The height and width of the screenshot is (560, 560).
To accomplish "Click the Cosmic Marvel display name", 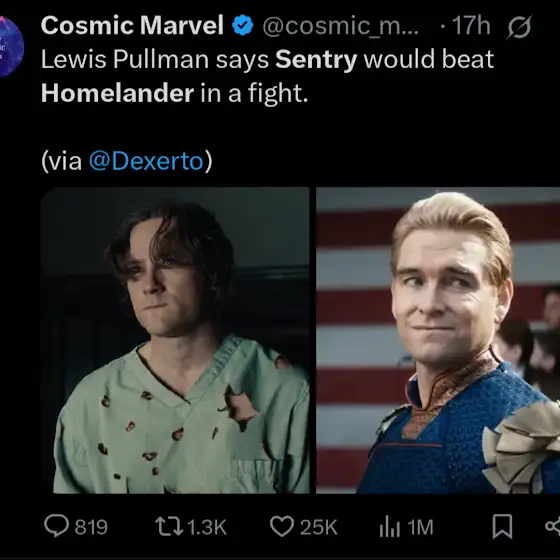I will (132, 25).
